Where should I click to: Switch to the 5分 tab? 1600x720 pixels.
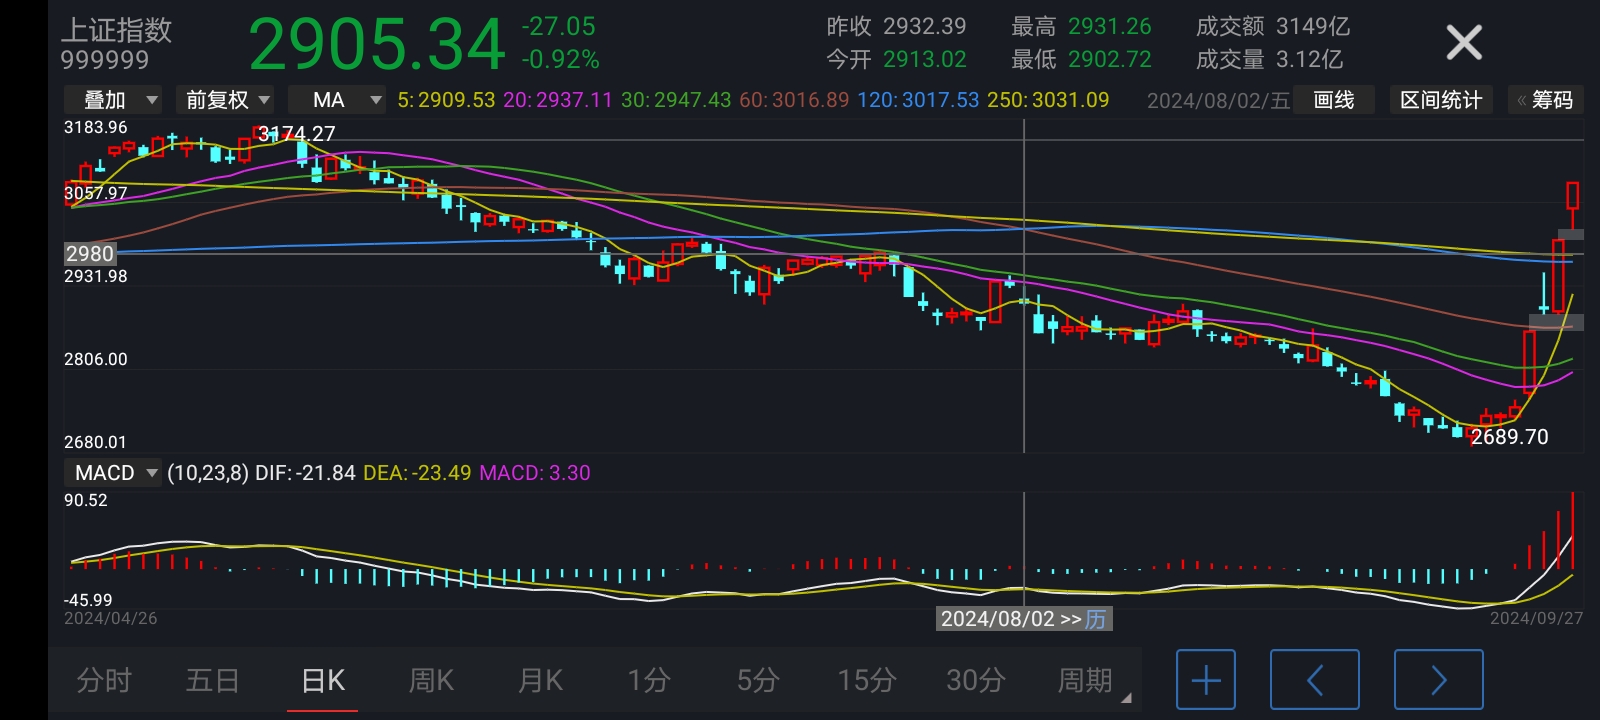point(758,680)
